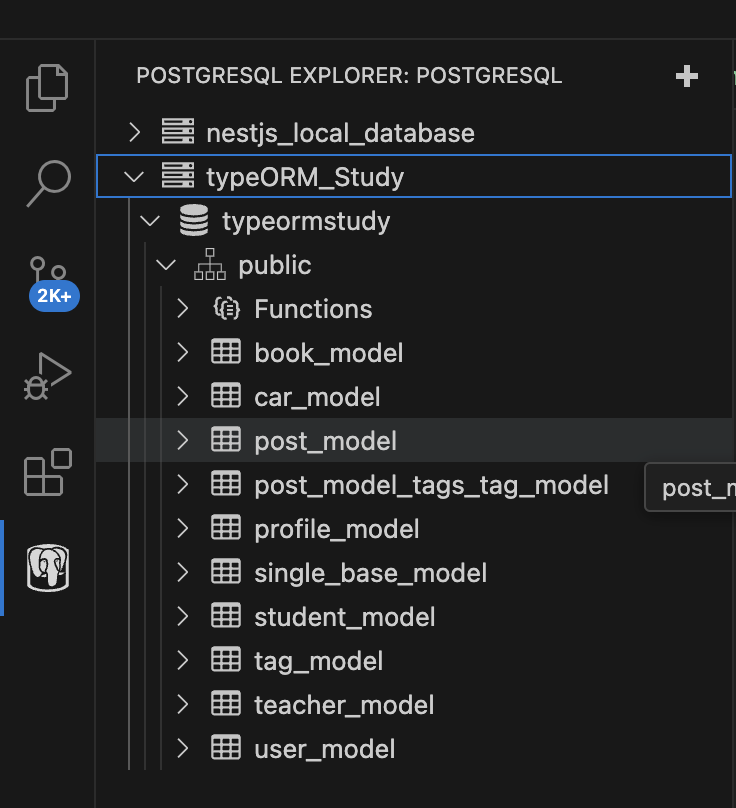Click the user_model table icon
Viewport: 736px width, 808px height.
(226, 748)
